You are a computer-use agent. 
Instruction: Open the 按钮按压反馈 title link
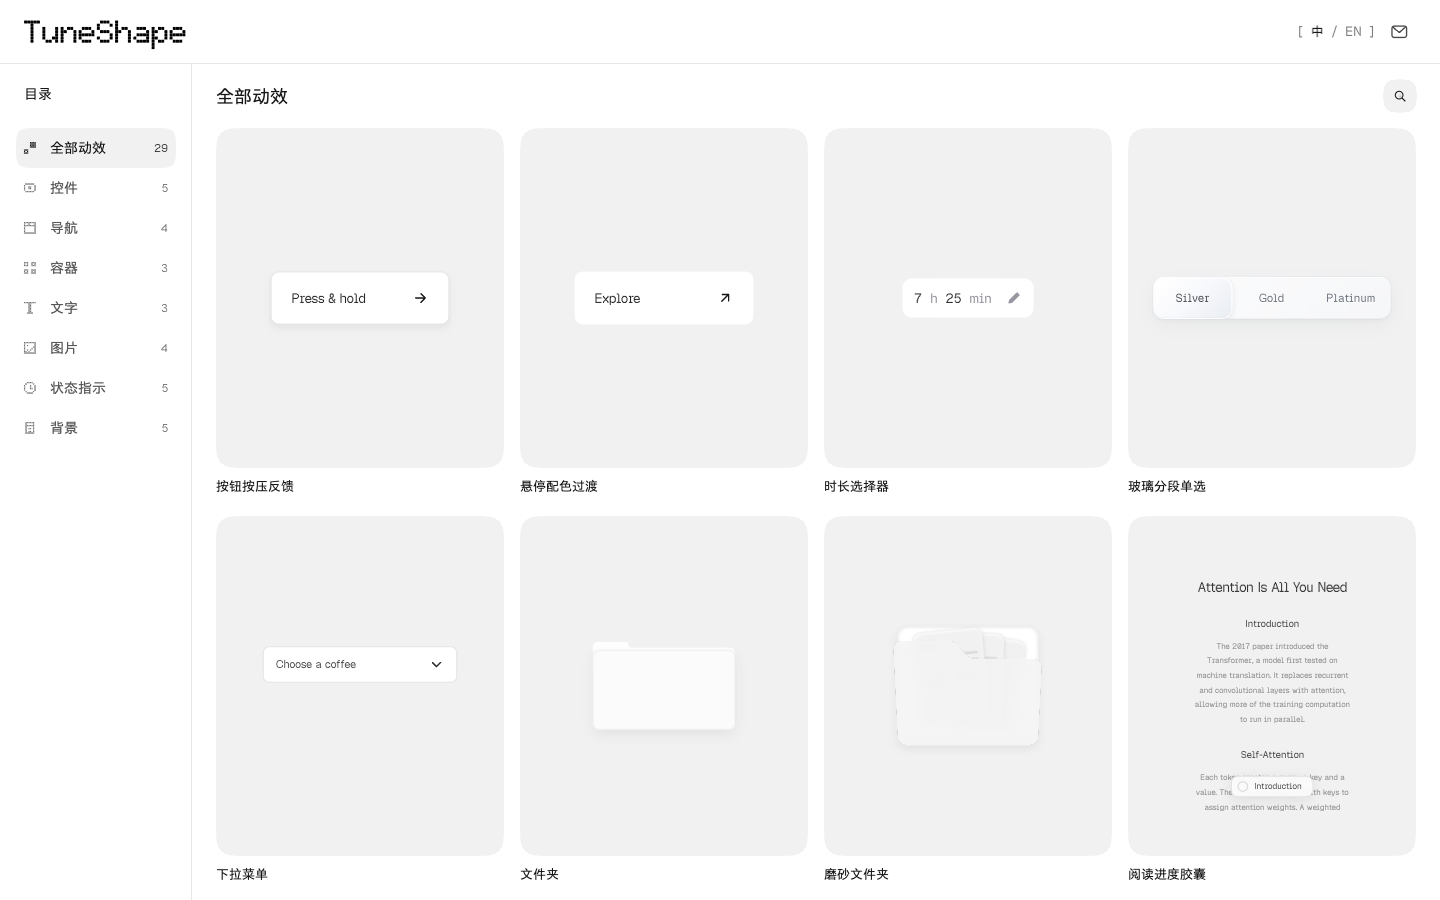[255, 486]
